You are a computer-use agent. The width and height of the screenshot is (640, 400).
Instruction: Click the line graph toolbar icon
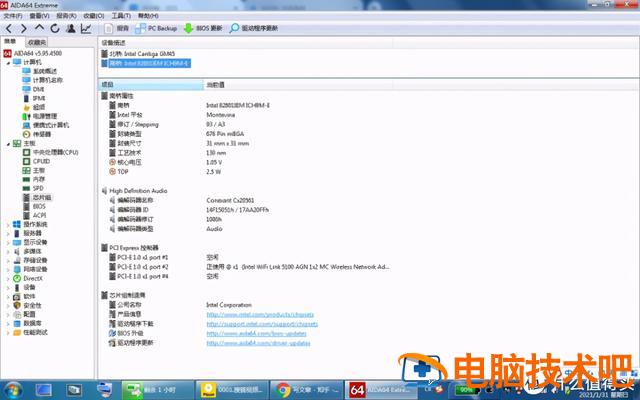click(86, 28)
